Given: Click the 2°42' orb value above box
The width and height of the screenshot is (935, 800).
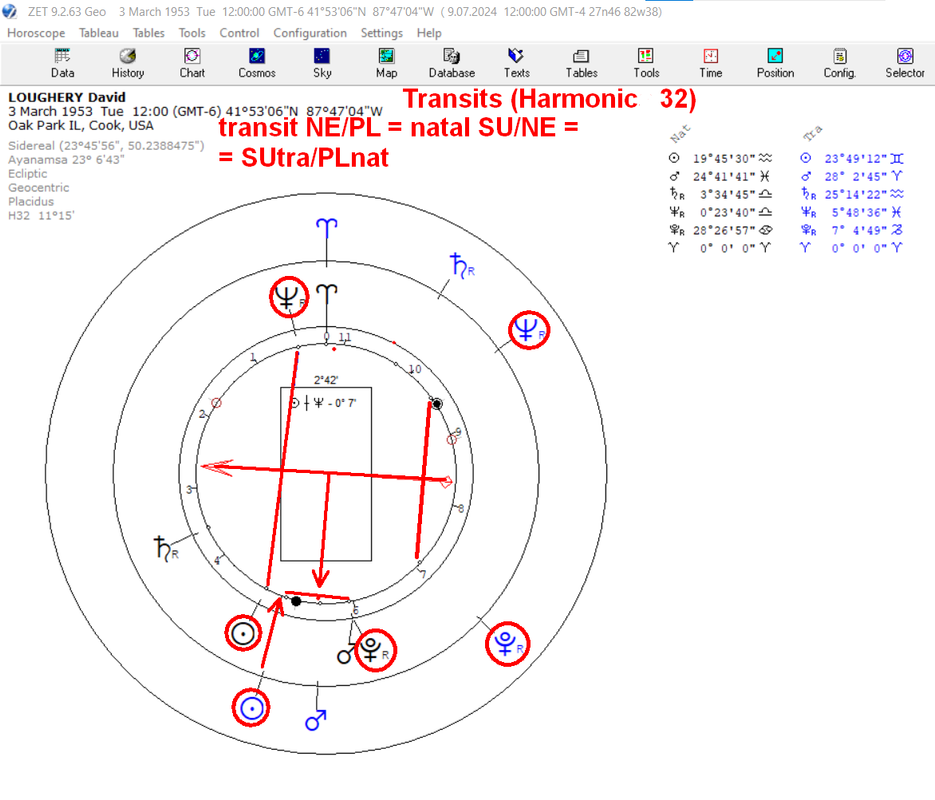Looking at the screenshot, I should [326, 380].
